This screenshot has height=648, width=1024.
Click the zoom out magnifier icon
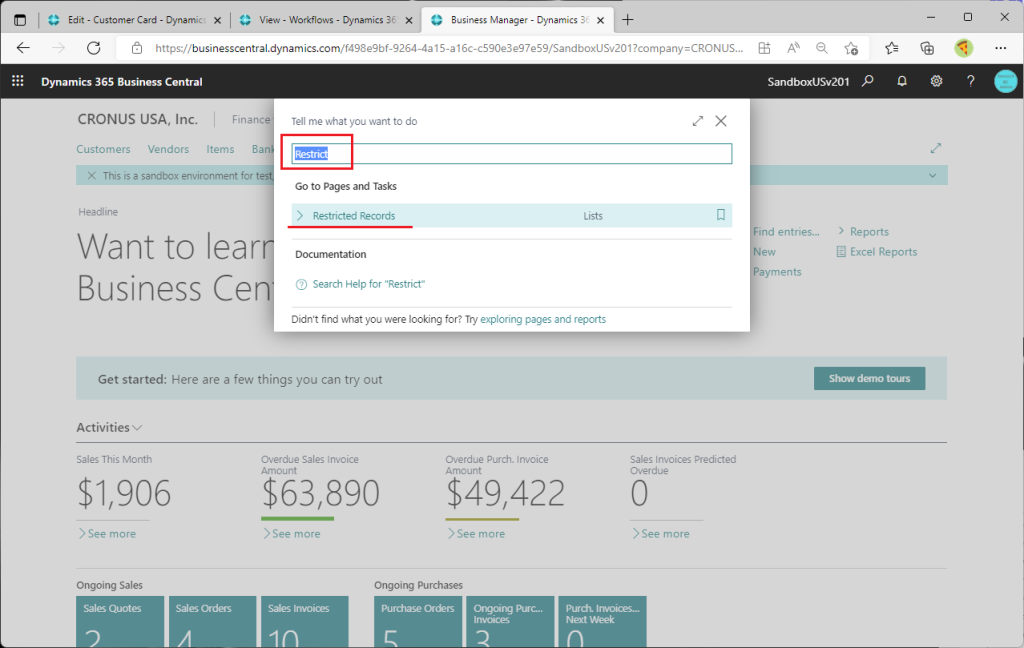(822, 48)
